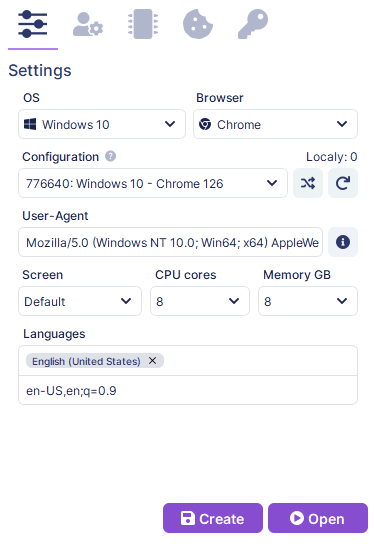
Task: Remove English (United States) language tag
Action: 152,361
